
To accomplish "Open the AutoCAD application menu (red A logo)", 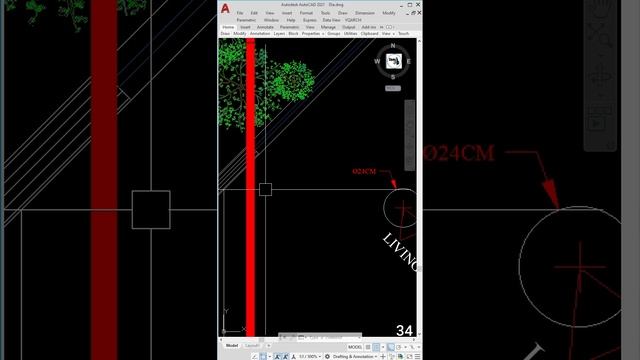I will coord(225,9).
